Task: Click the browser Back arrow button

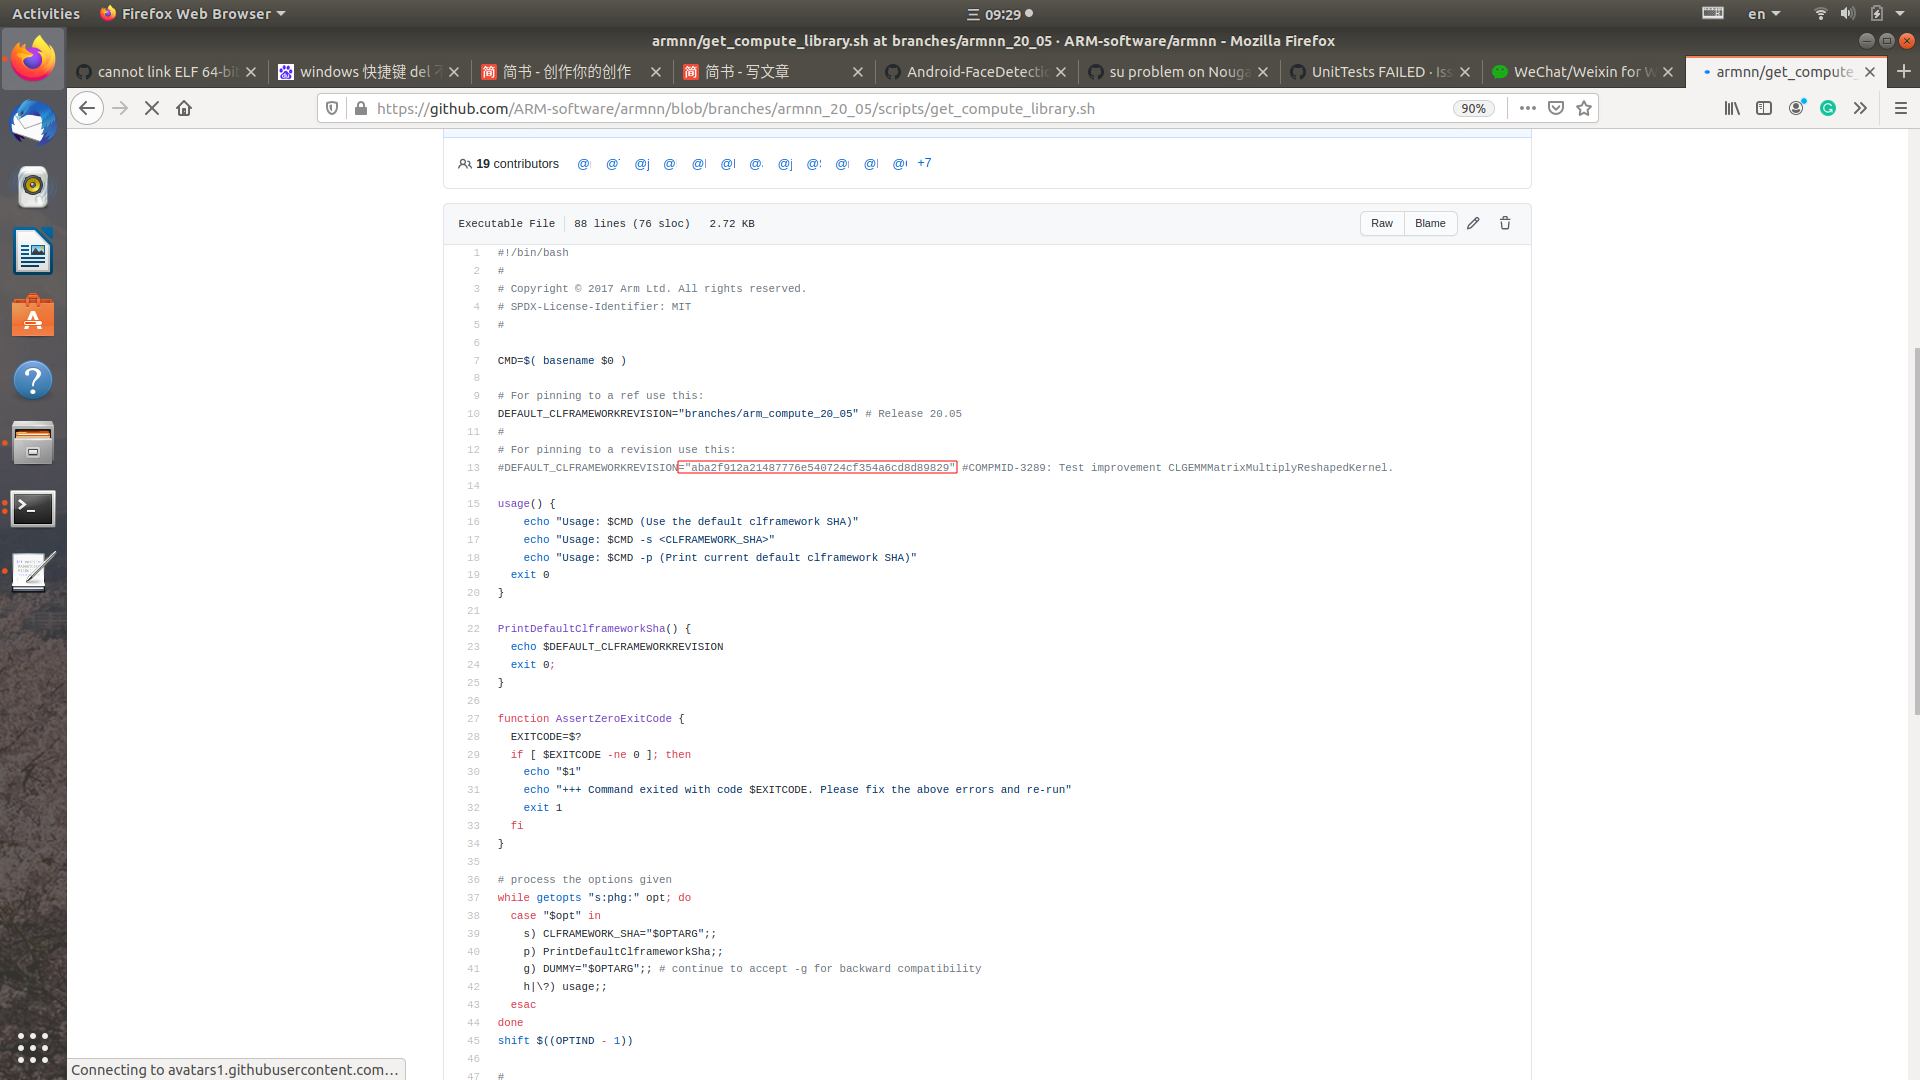Action: tap(87, 108)
